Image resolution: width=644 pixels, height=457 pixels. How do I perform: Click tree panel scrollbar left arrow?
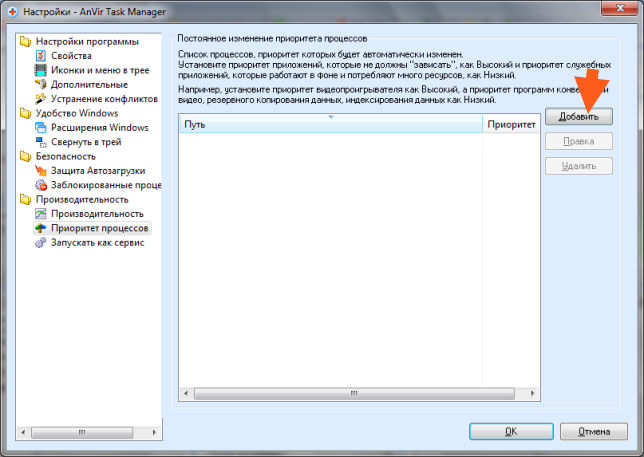click(23, 432)
